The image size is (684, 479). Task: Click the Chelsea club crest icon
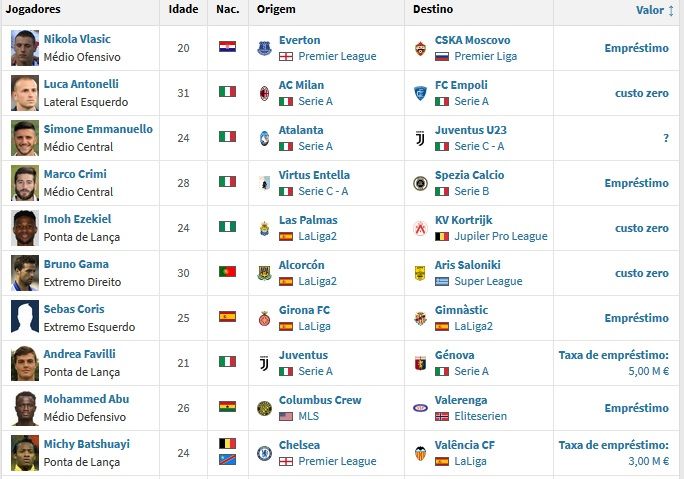click(264, 453)
